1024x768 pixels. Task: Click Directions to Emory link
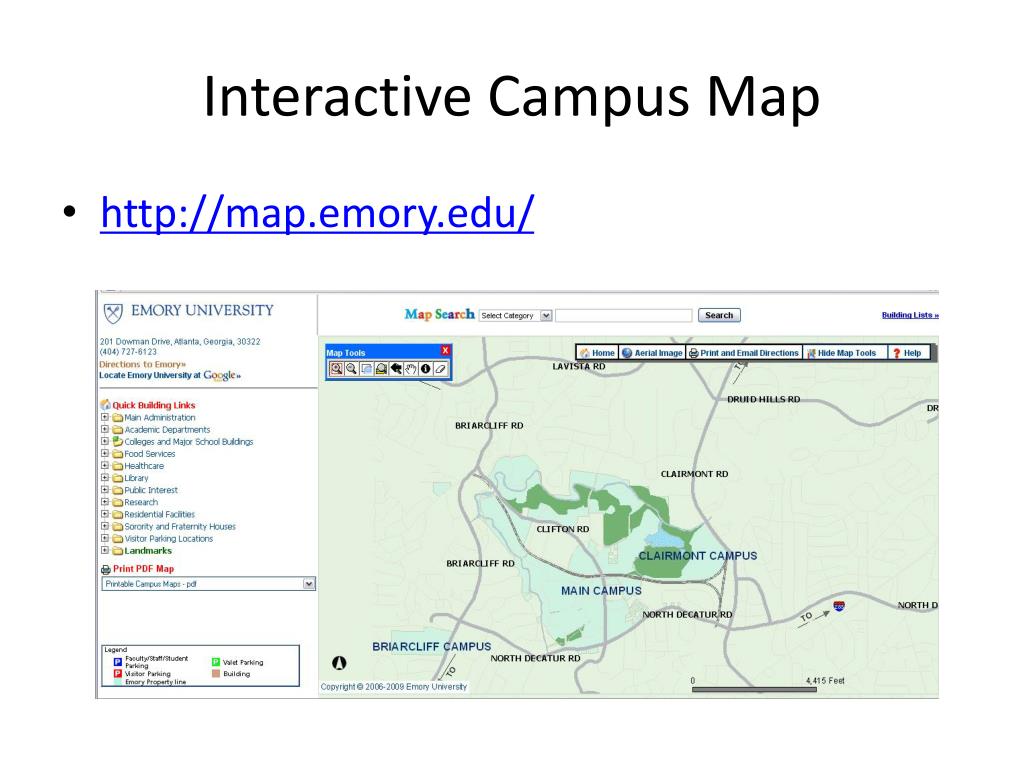[x=142, y=364]
